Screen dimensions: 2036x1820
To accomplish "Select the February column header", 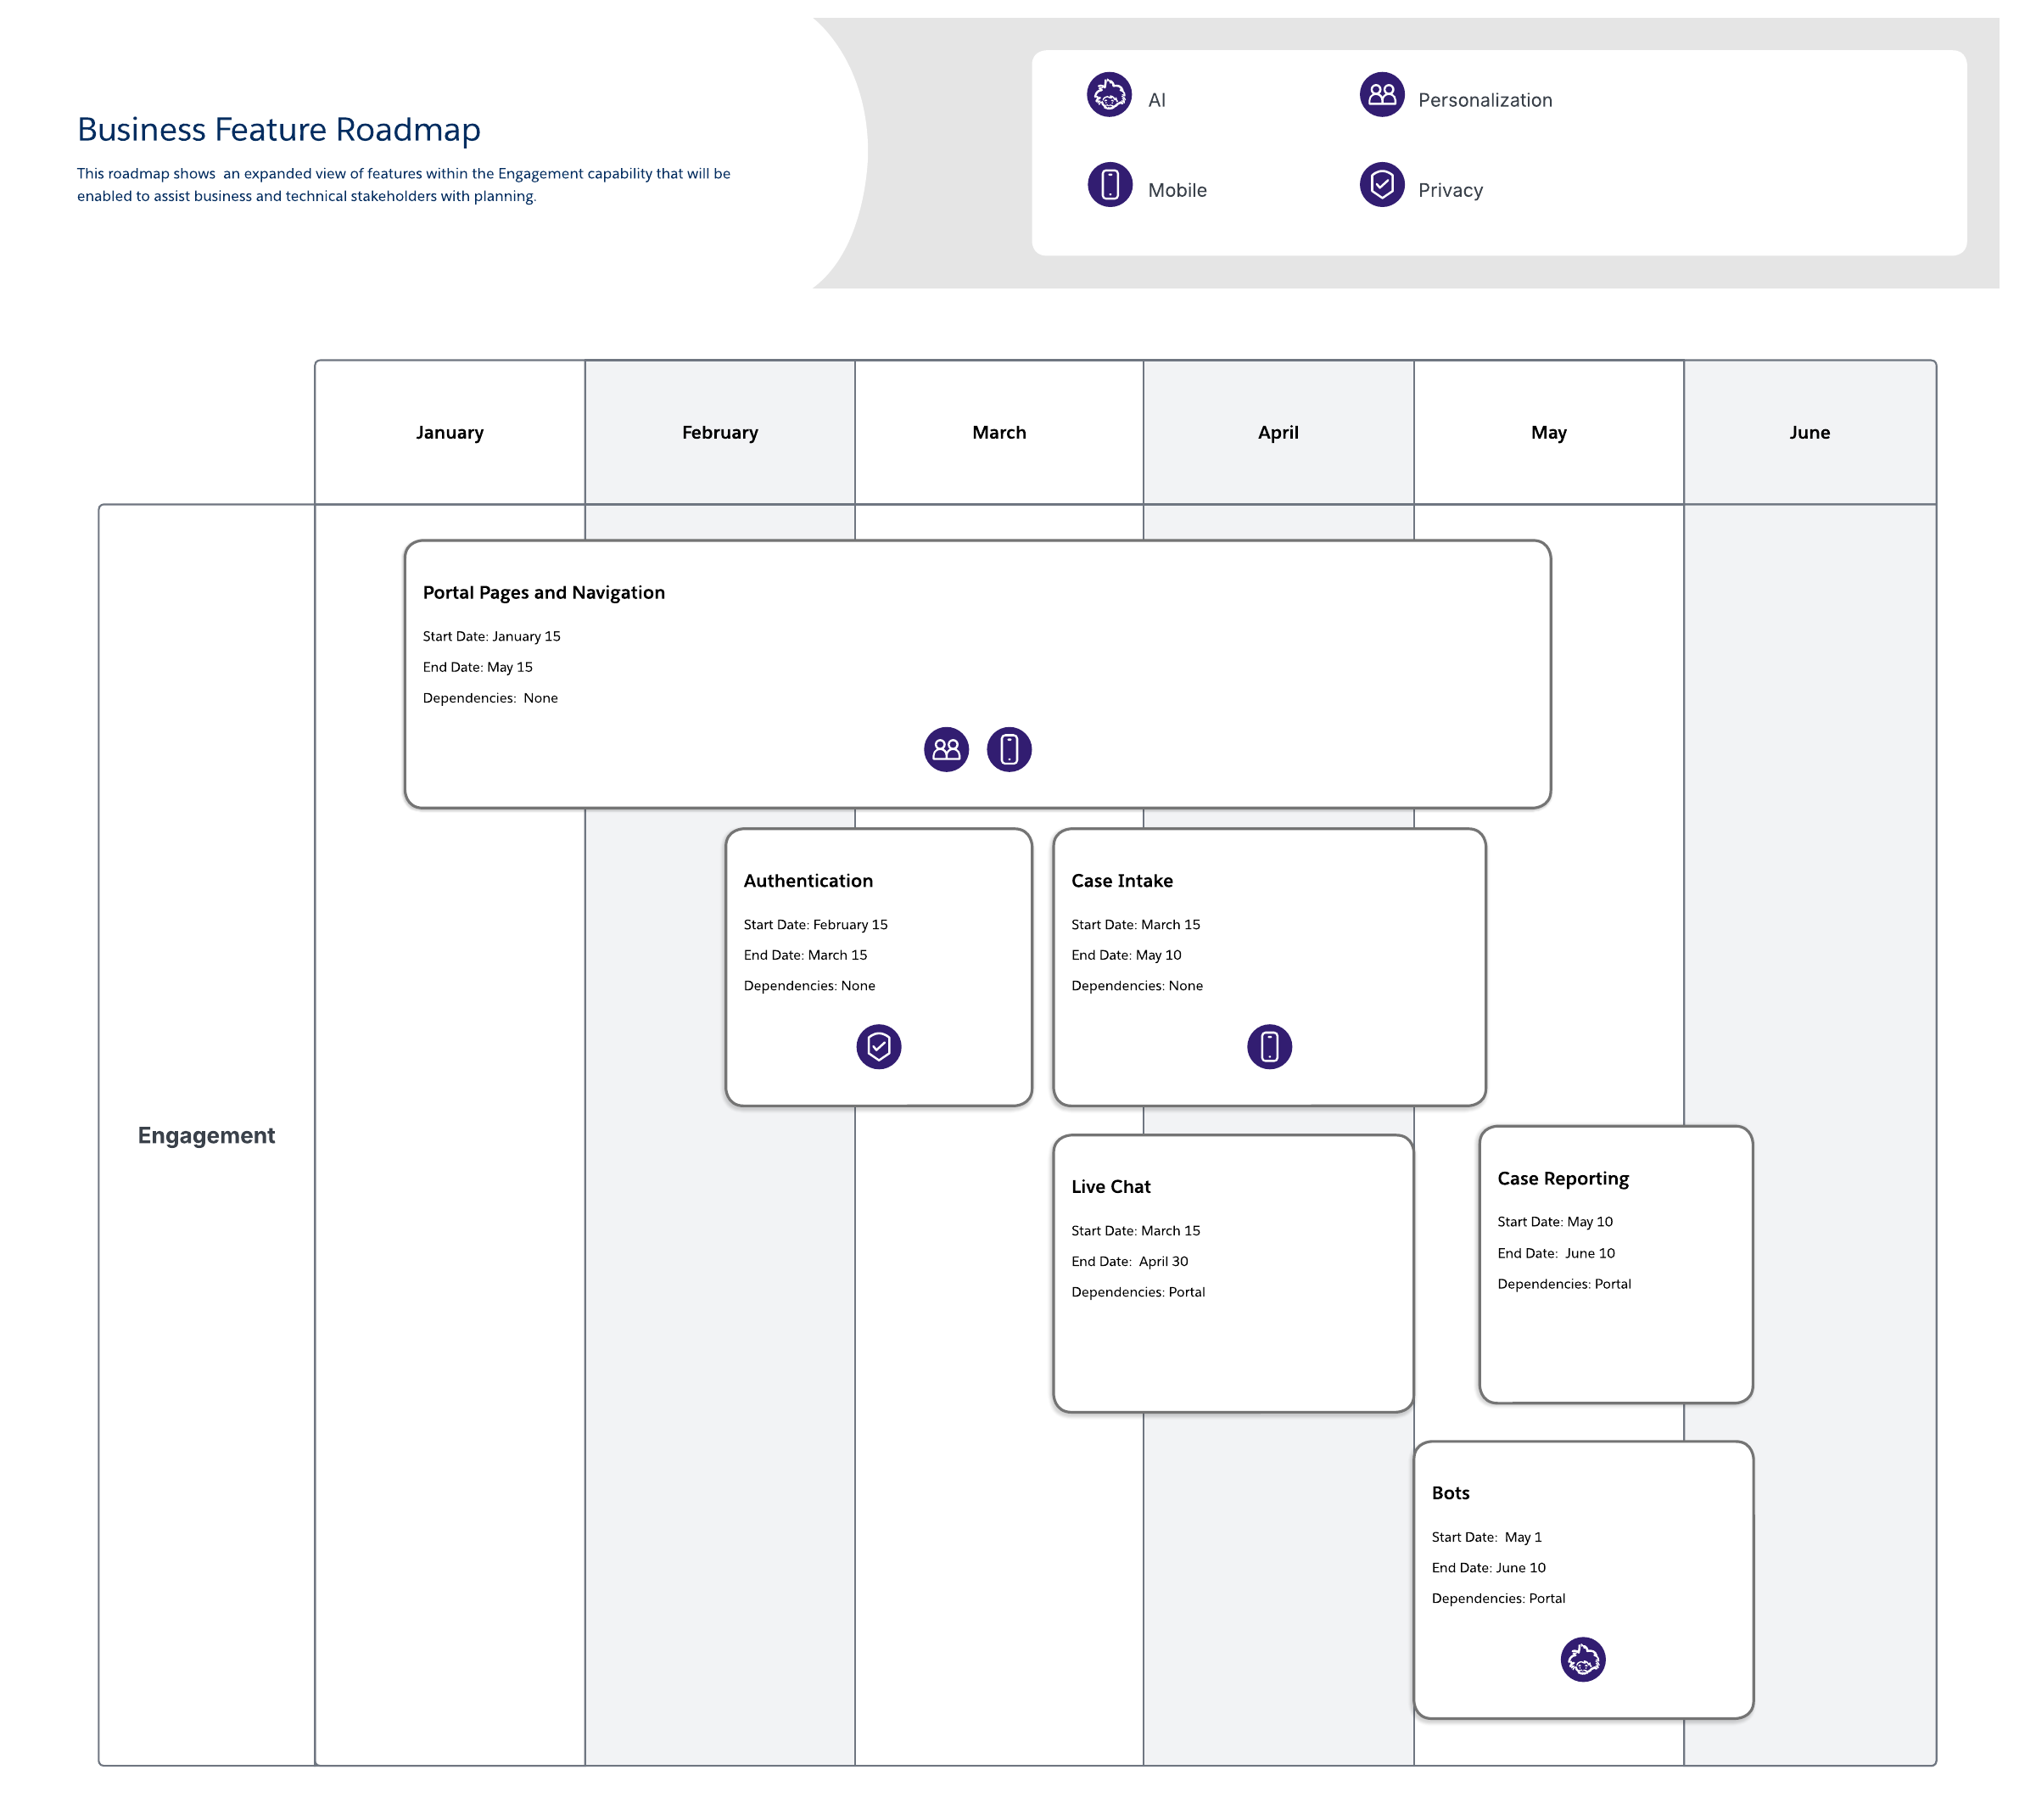I will (719, 432).
